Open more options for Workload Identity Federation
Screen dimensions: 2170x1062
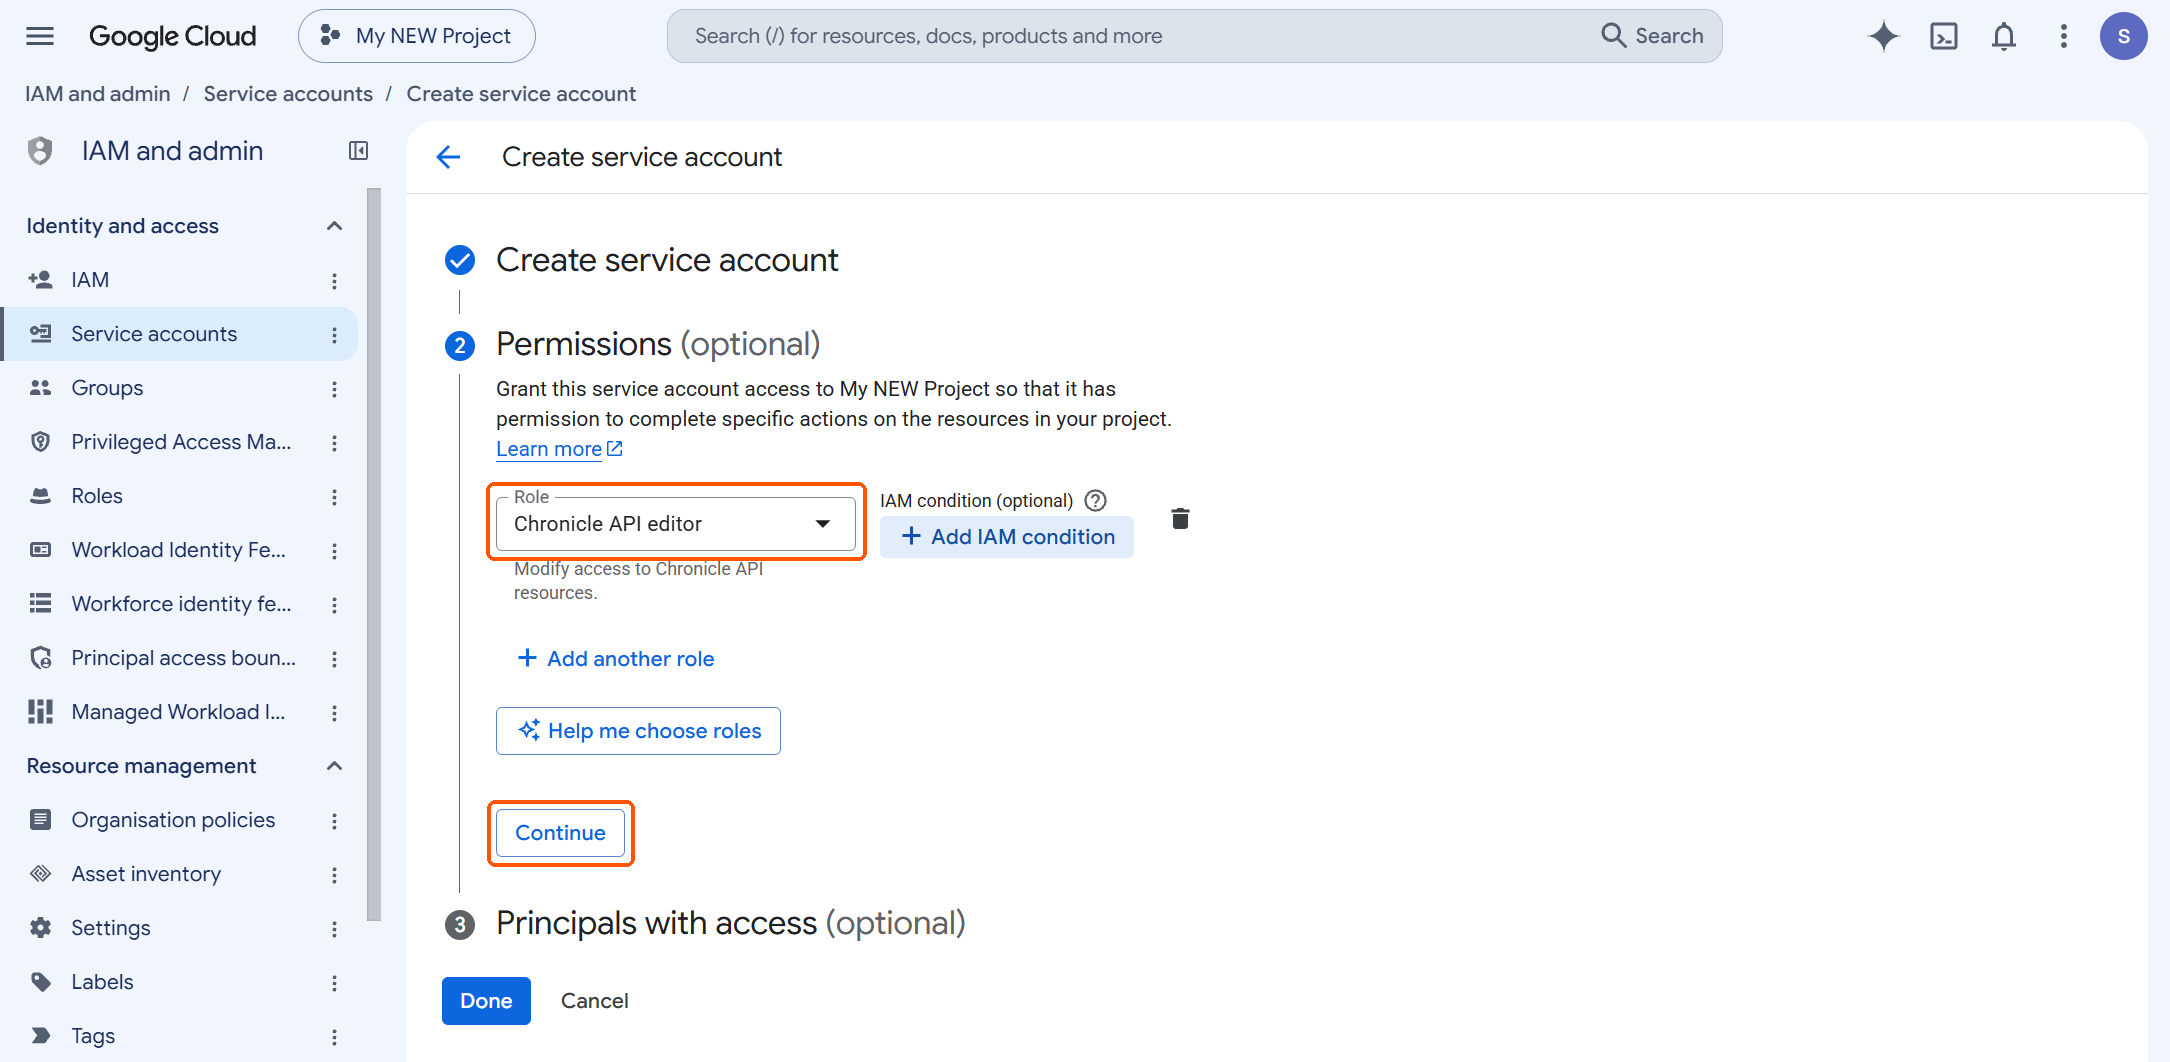tap(334, 551)
